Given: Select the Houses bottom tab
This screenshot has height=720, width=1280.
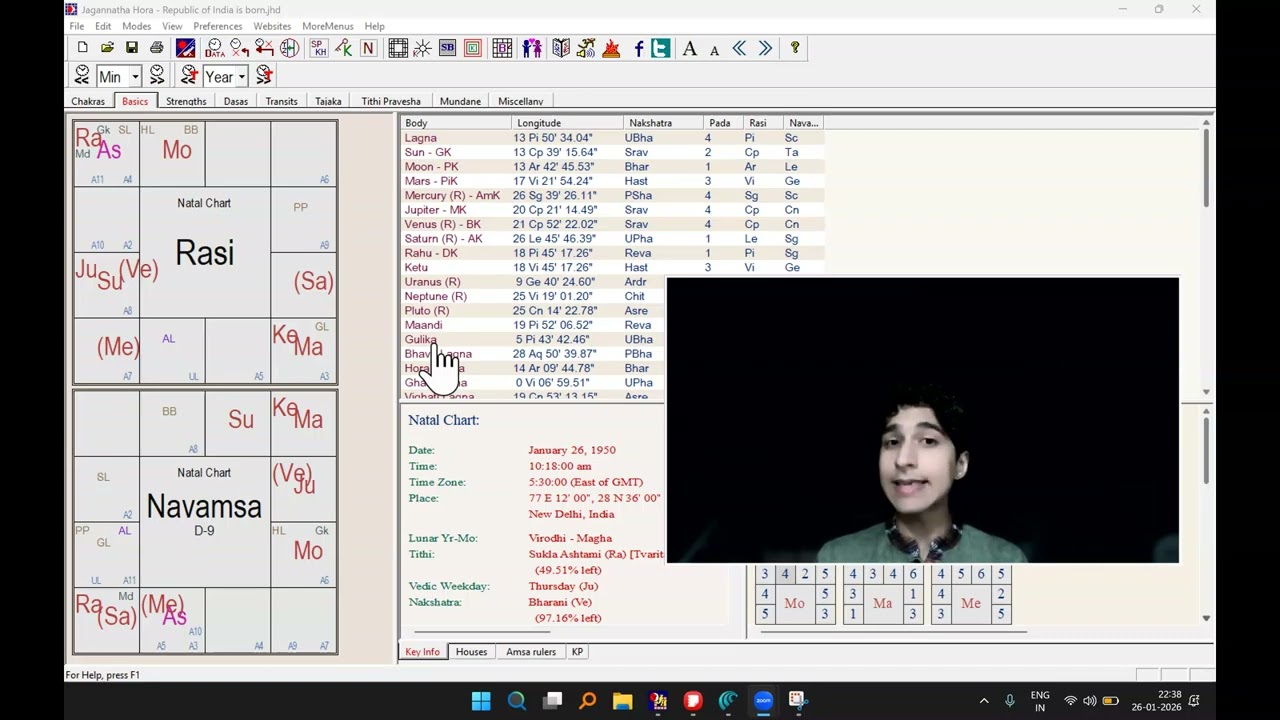Looking at the screenshot, I should point(471,652).
